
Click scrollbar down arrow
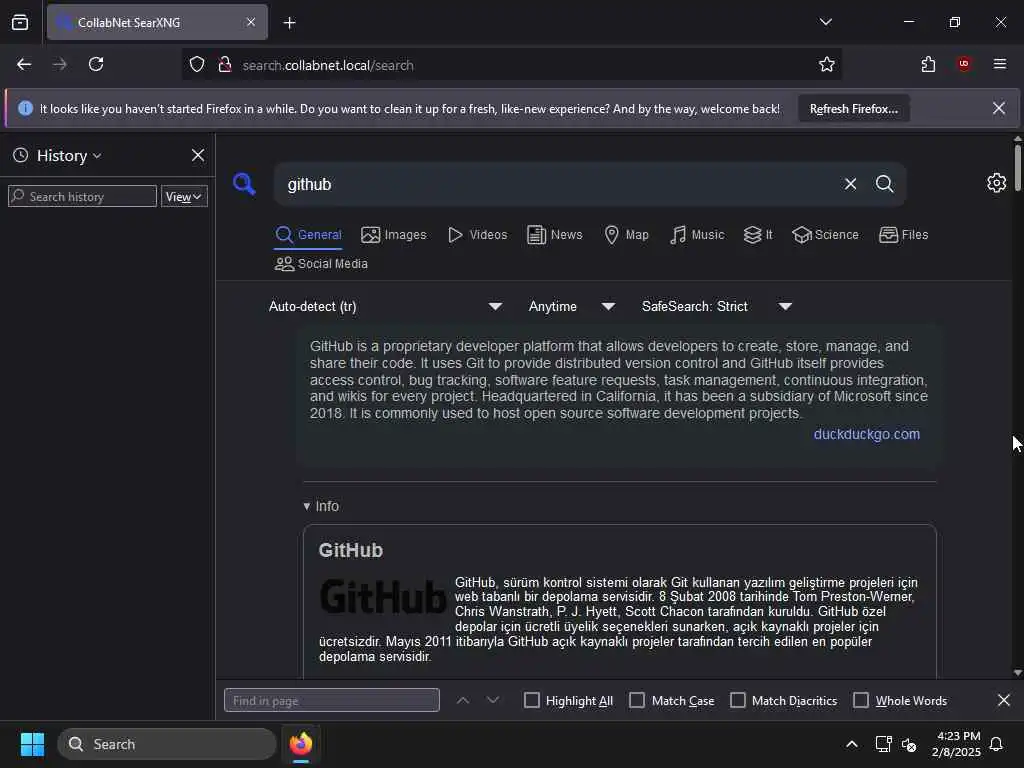[x=1017, y=673]
